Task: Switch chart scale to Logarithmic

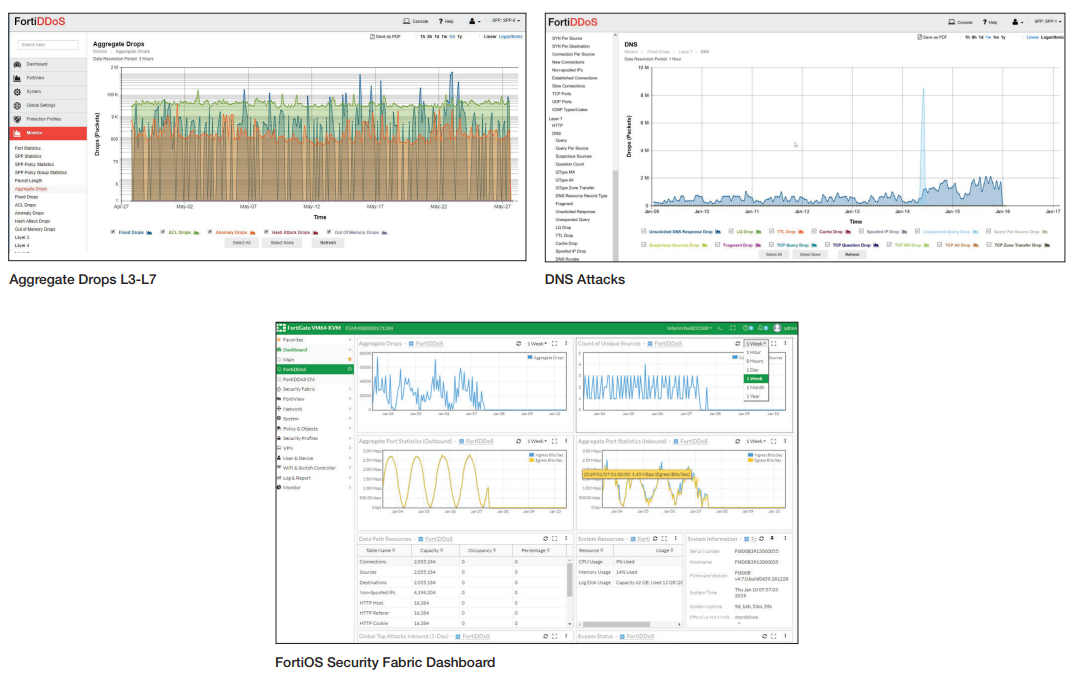Action: point(512,36)
